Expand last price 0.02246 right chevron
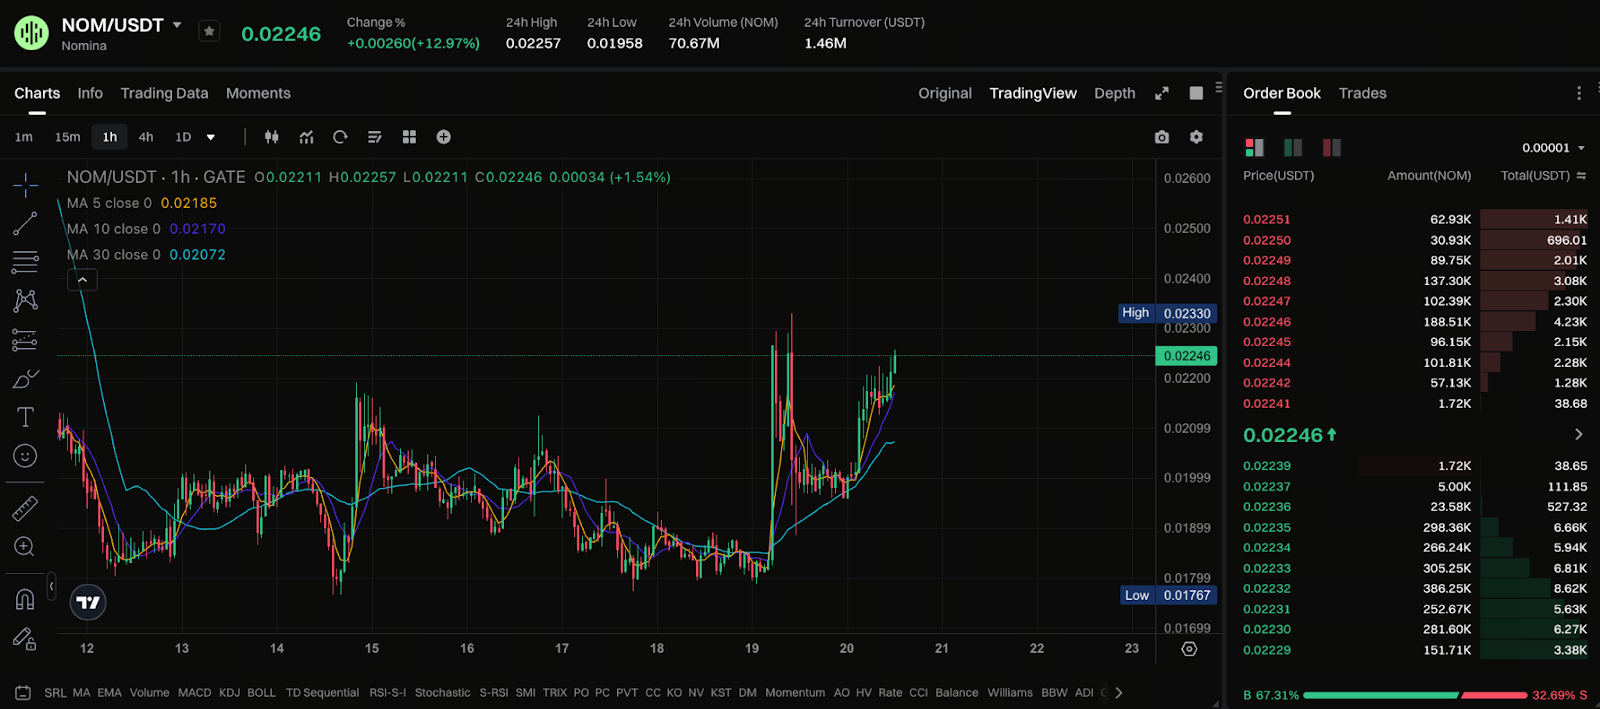1600x709 pixels. (1579, 435)
